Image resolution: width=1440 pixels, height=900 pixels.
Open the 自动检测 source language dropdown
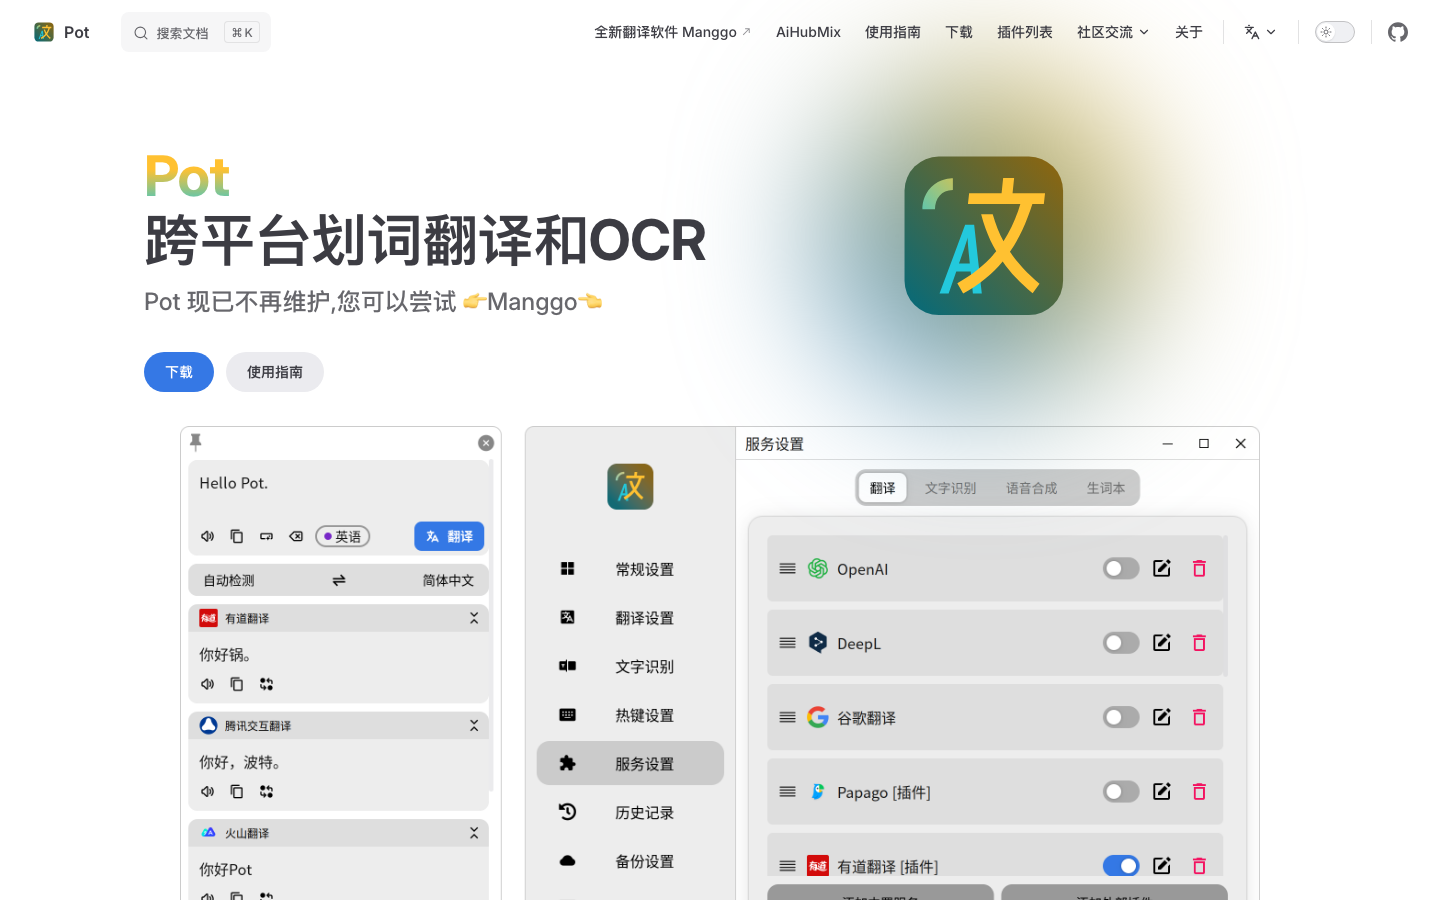(229, 580)
